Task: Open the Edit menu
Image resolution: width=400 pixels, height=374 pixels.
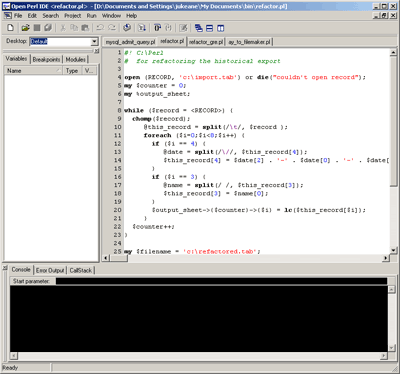Action: [x=32, y=16]
